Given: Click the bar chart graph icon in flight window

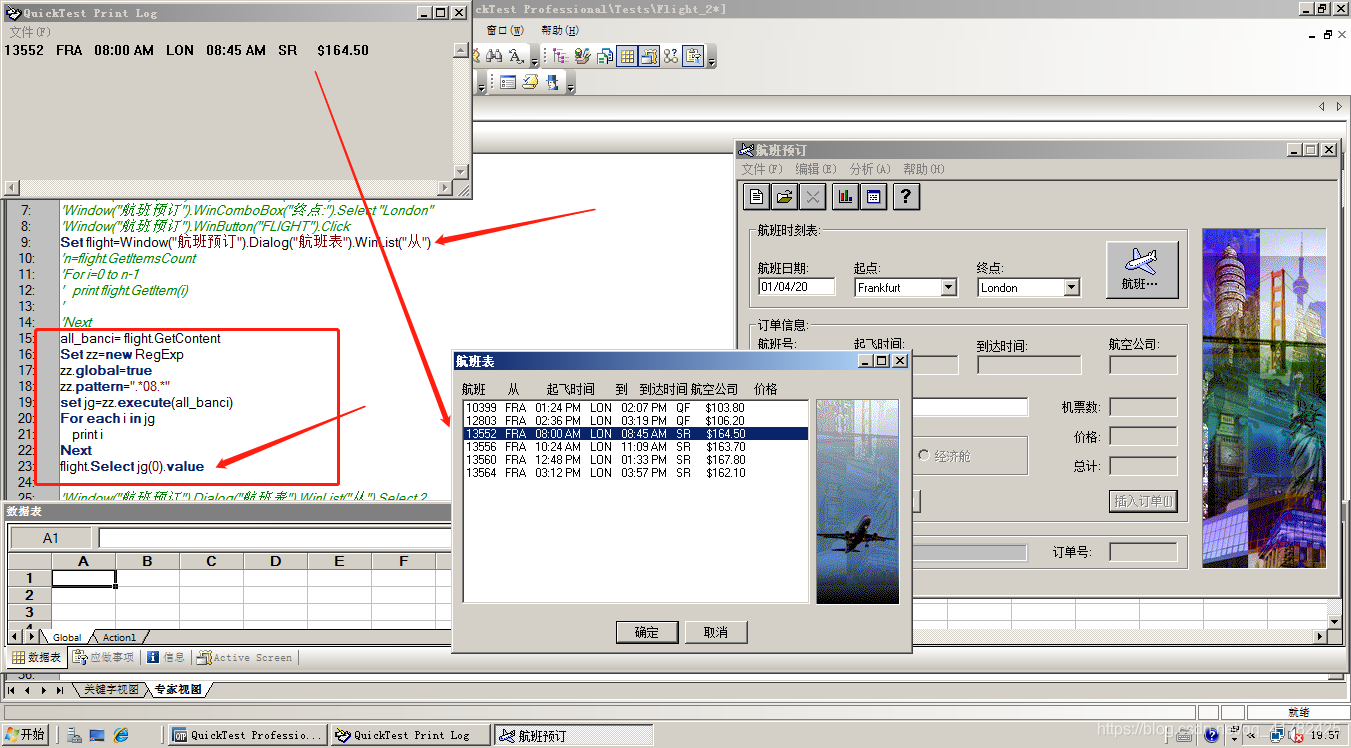Looking at the screenshot, I should point(845,197).
